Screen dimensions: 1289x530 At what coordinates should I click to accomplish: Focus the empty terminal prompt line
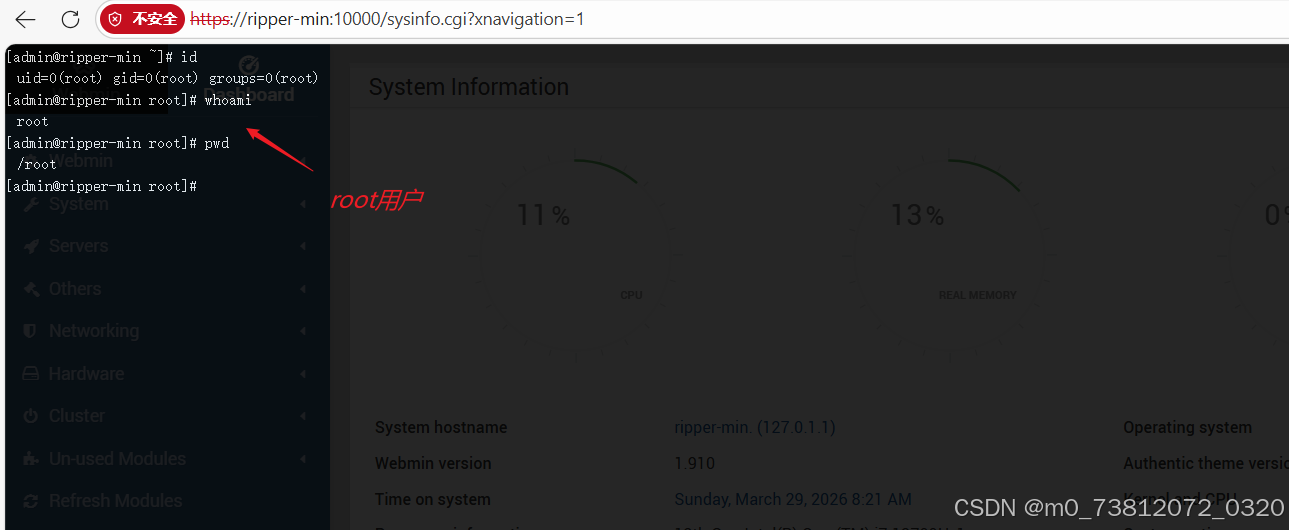pos(100,186)
